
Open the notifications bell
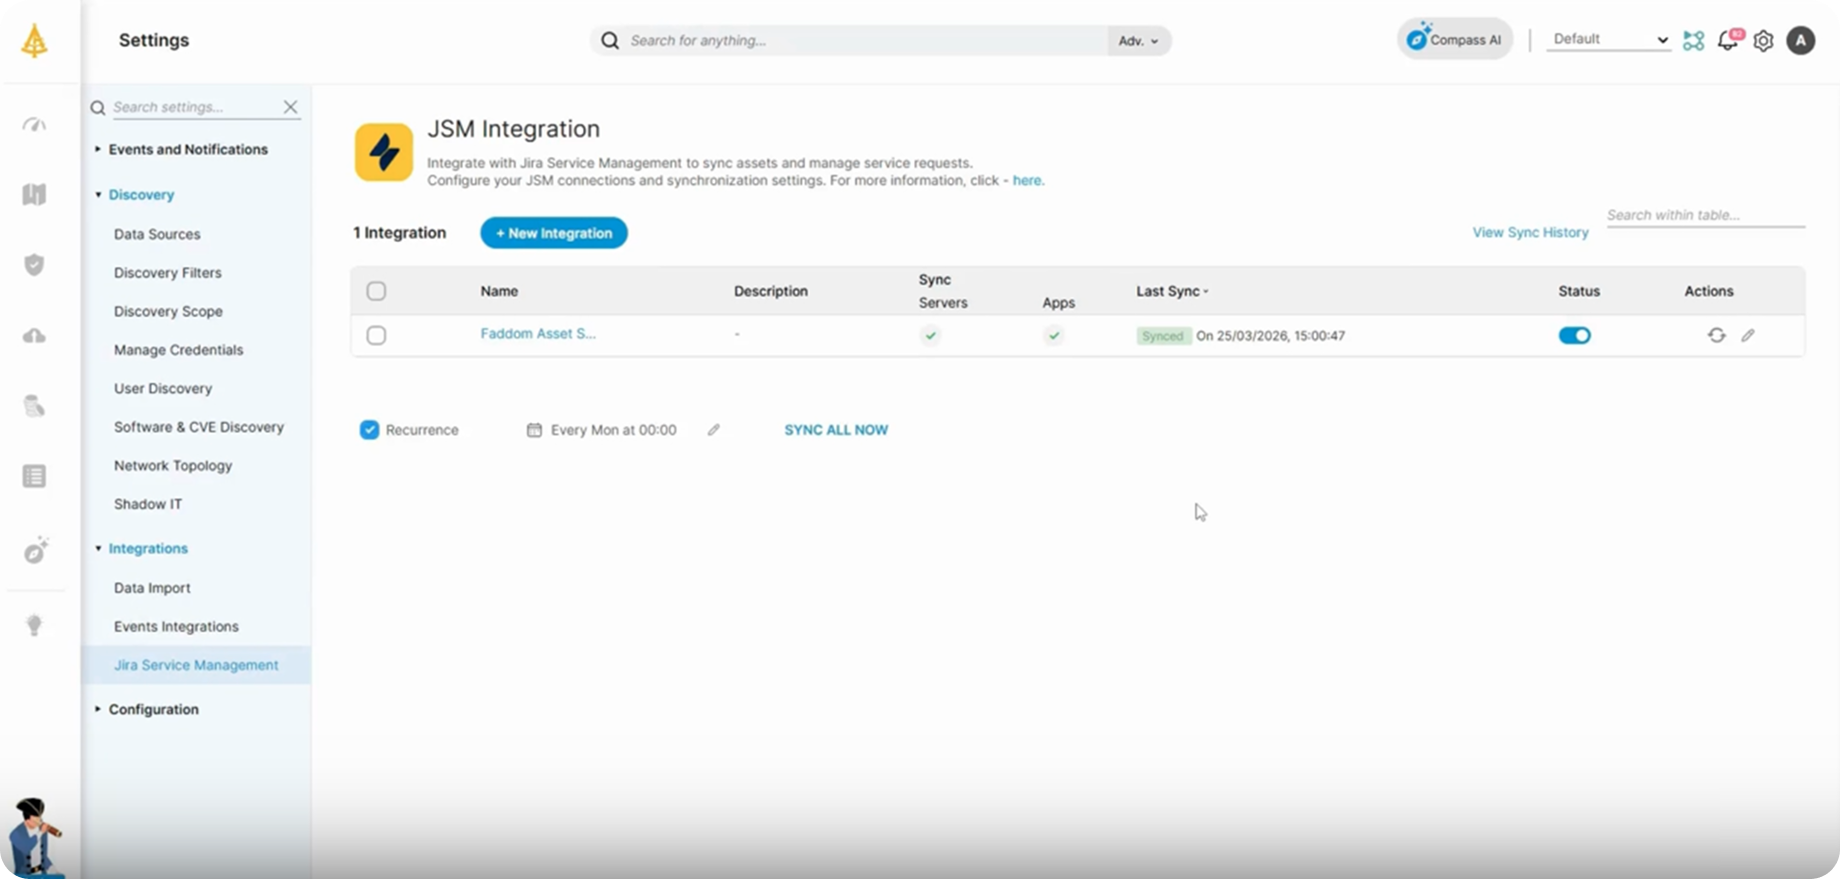point(1728,40)
